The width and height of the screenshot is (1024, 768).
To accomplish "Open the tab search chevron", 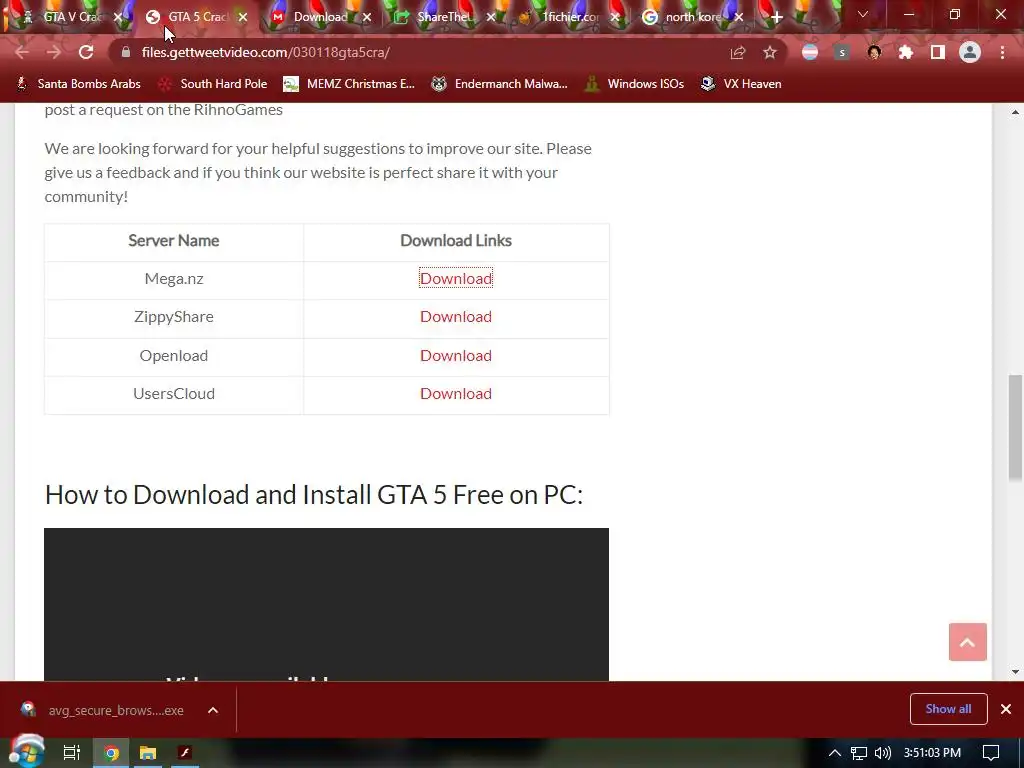I will point(863,14).
